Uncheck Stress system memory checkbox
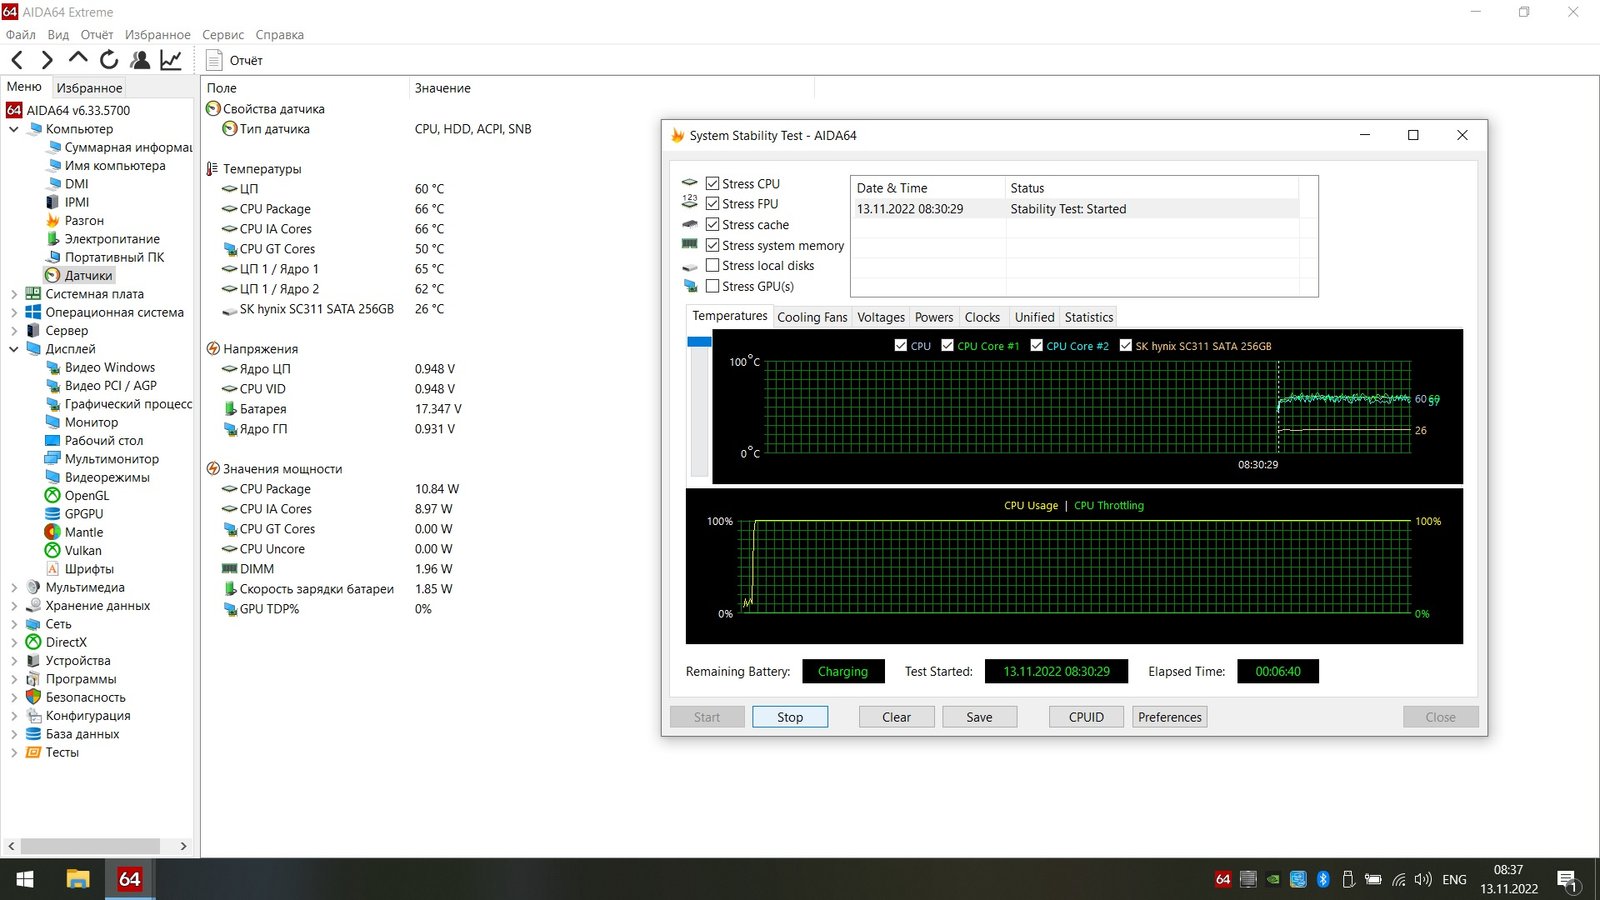This screenshot has height=900, width=1600. pyautogui.click(x=712, y=245)
